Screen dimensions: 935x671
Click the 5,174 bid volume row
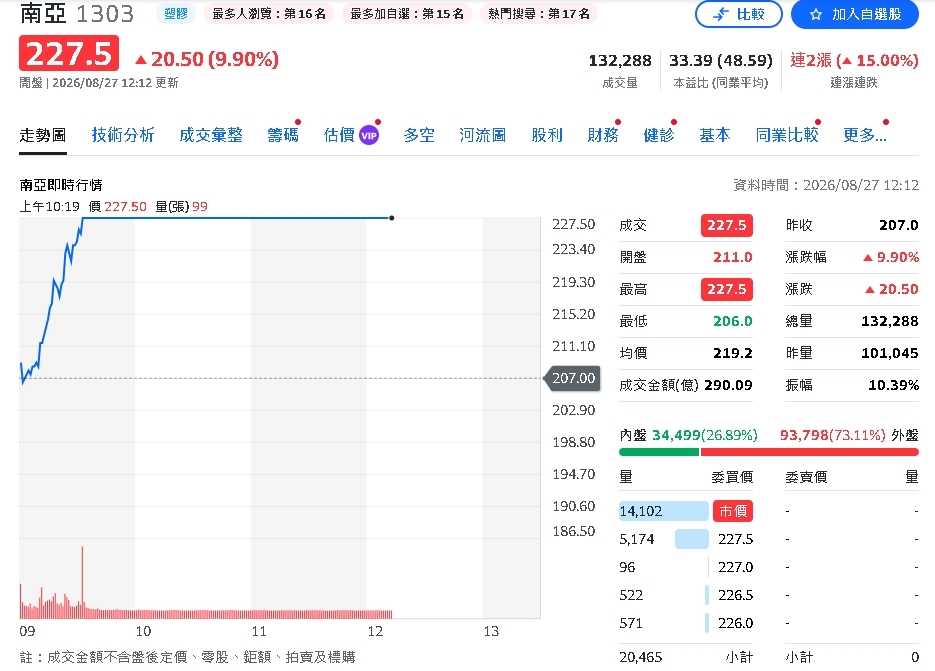click(x=686, y=539)
